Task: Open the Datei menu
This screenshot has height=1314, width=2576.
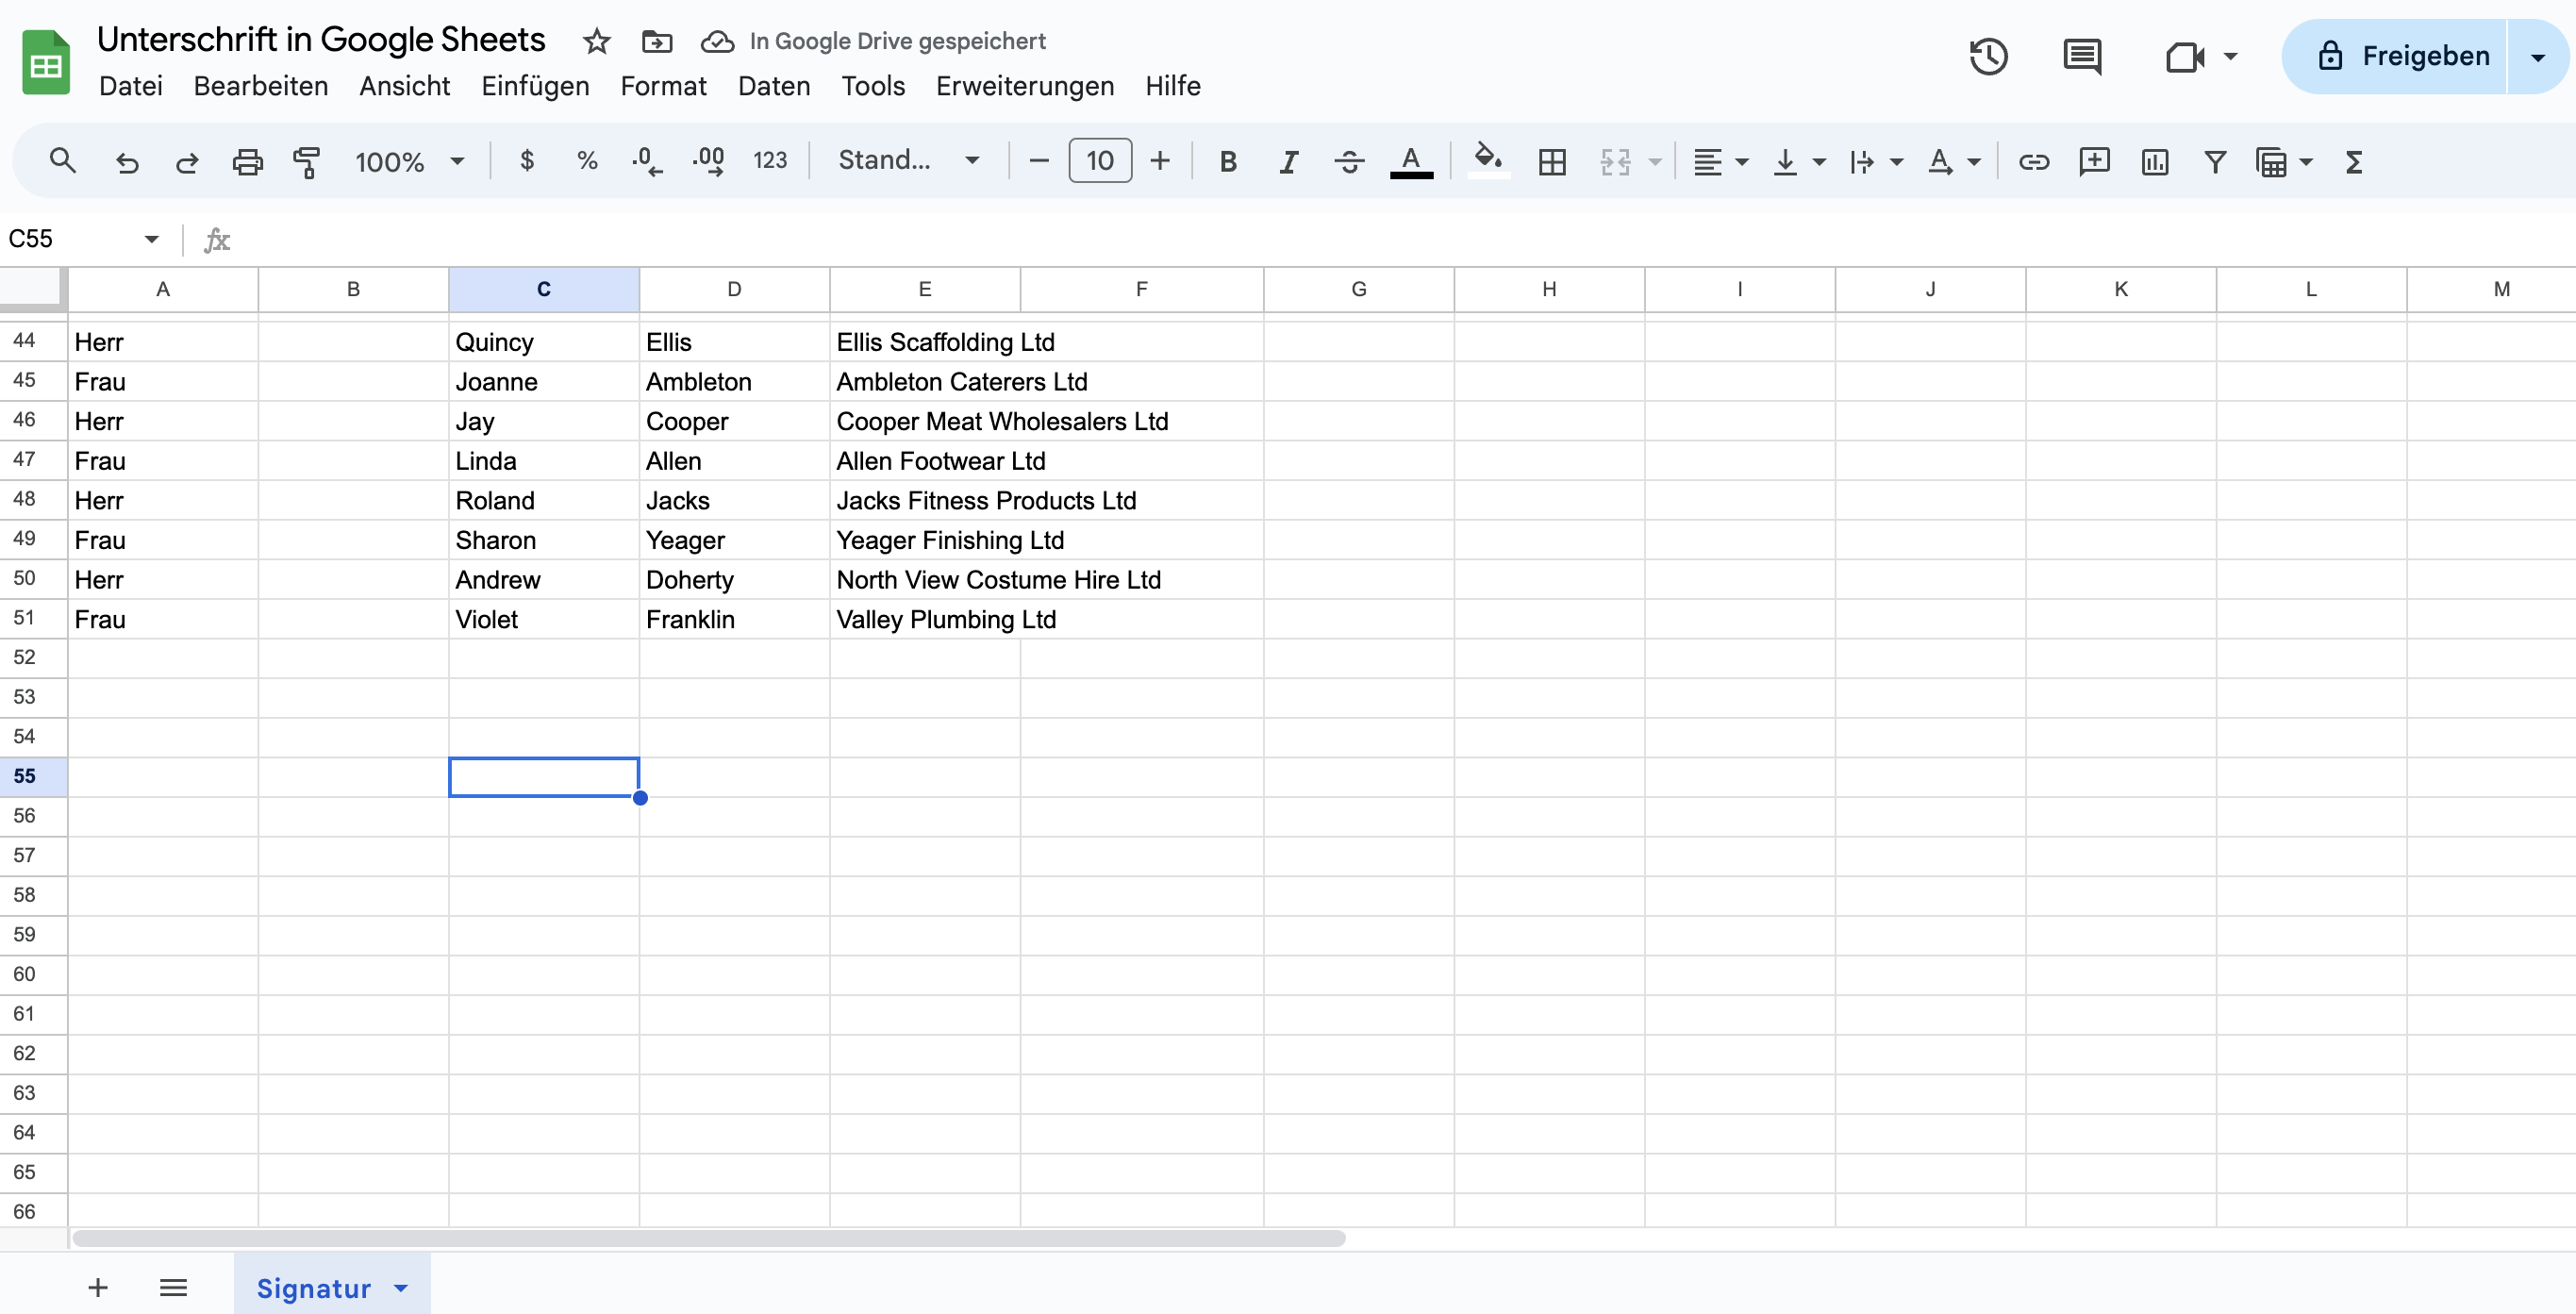Action: click(131, 86)
